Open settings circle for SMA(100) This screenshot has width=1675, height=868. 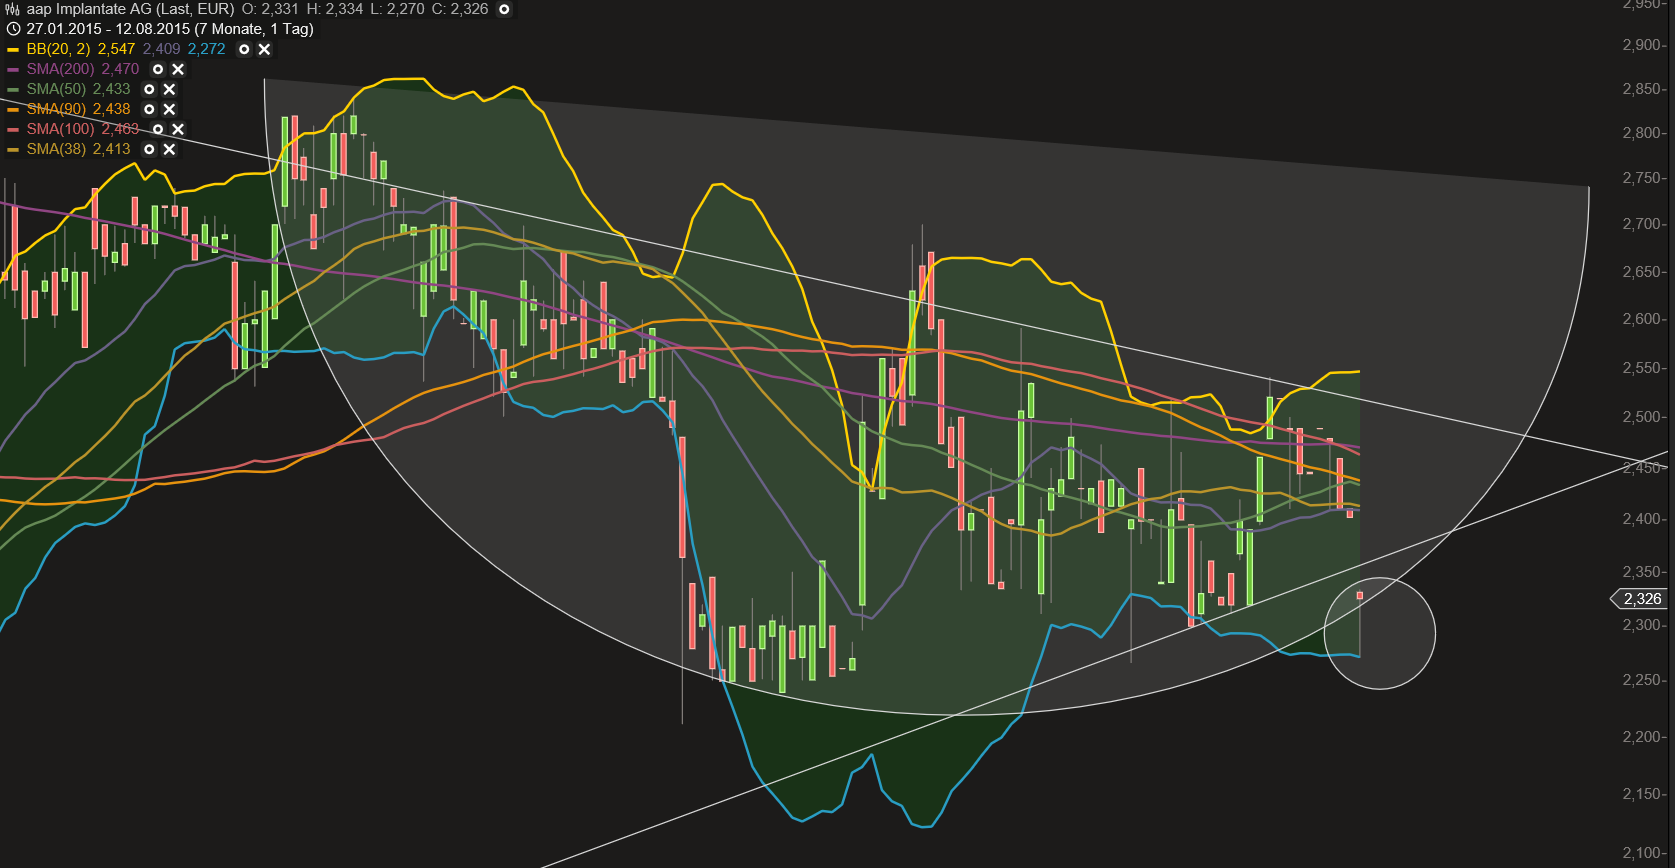[157, 129]
